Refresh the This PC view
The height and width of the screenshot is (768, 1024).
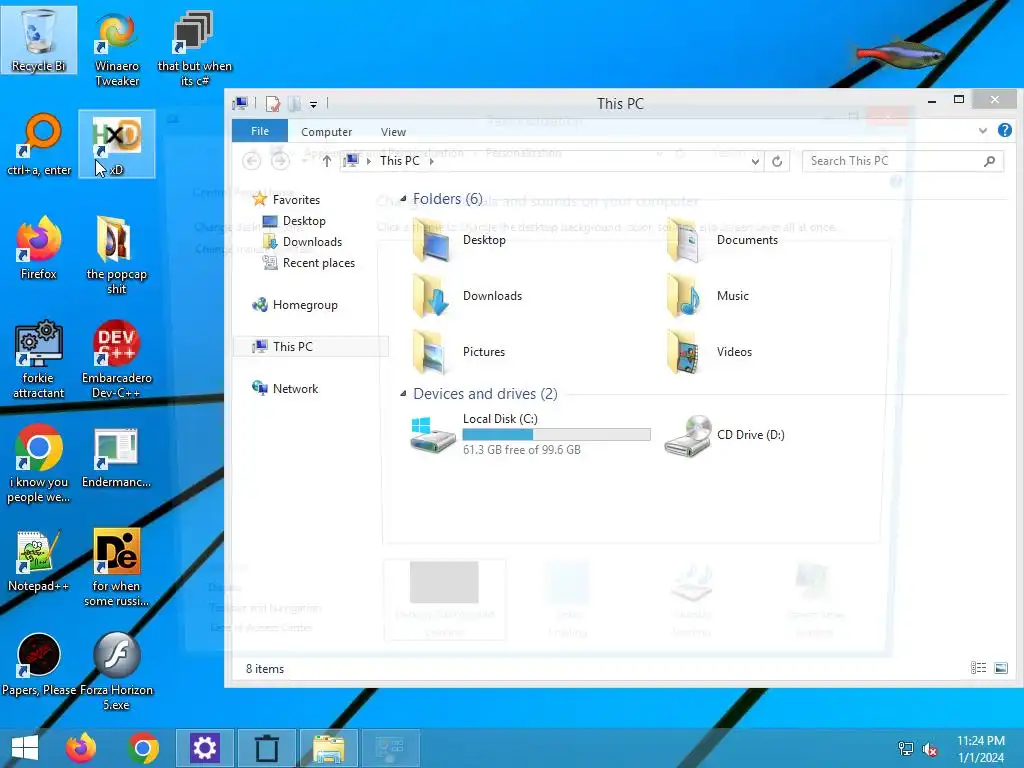pos(777,161)
